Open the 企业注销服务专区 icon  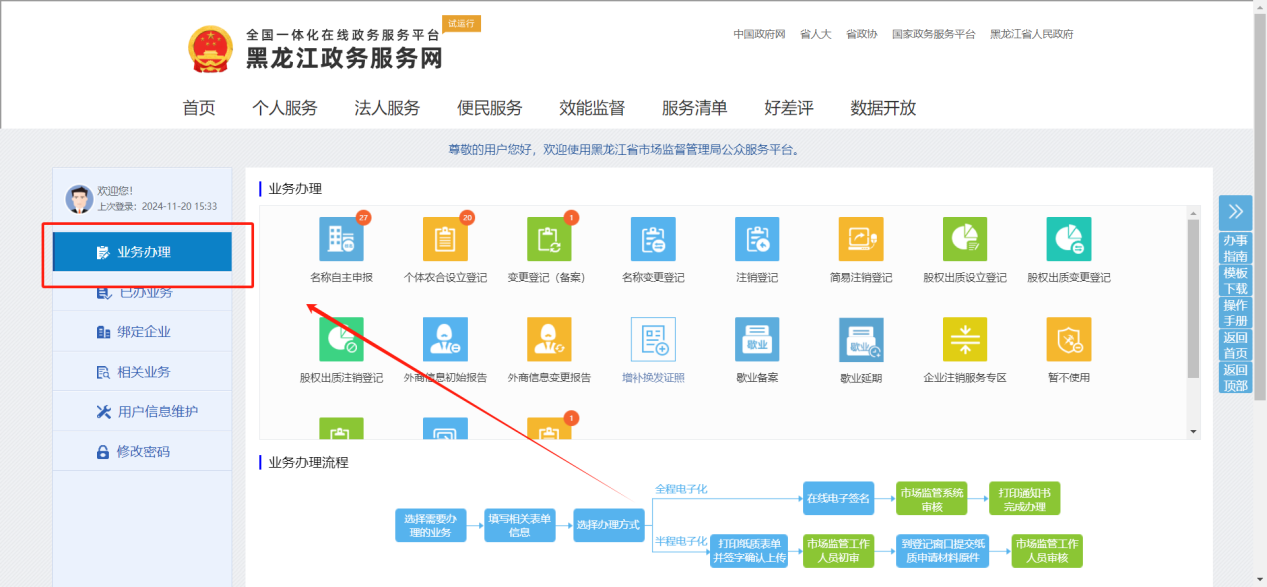click(965, 340)
